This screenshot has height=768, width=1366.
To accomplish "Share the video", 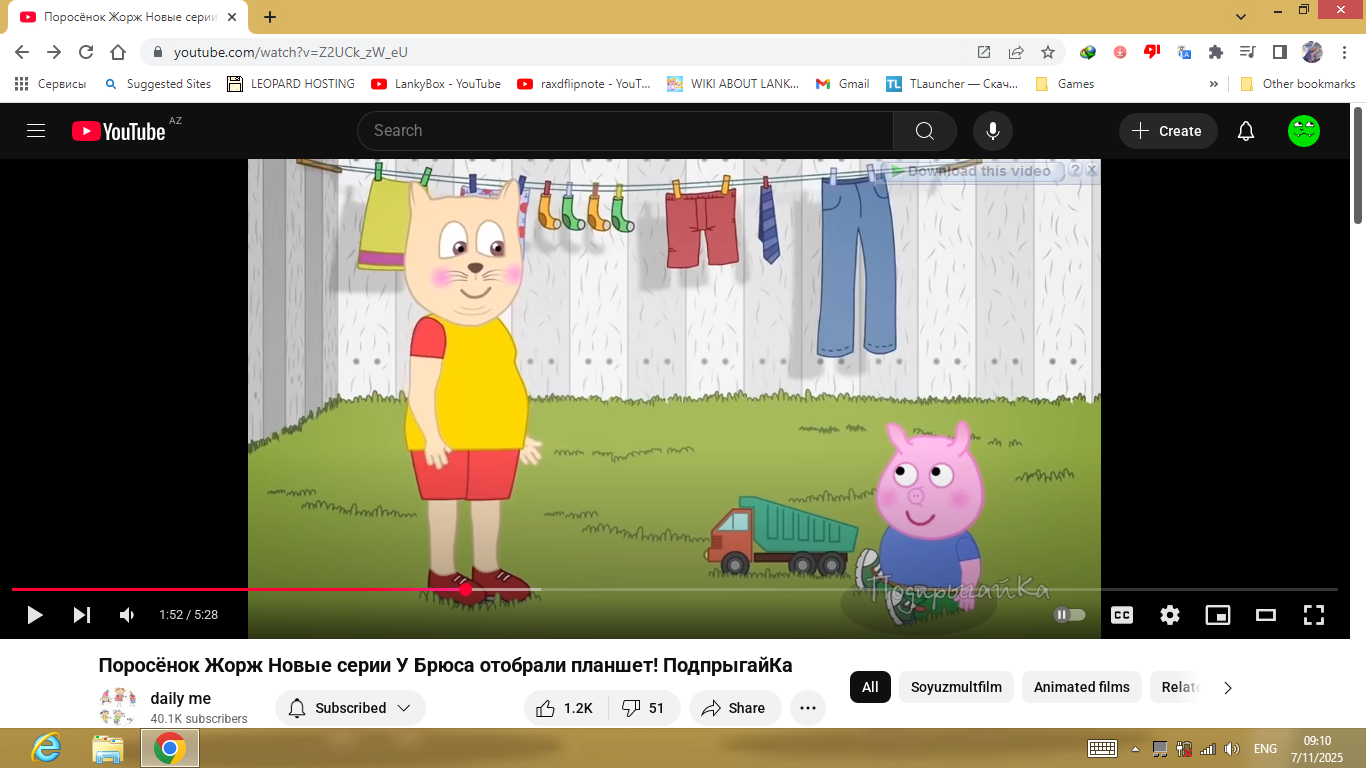I will pyautogui.click(x=733, y=708).
